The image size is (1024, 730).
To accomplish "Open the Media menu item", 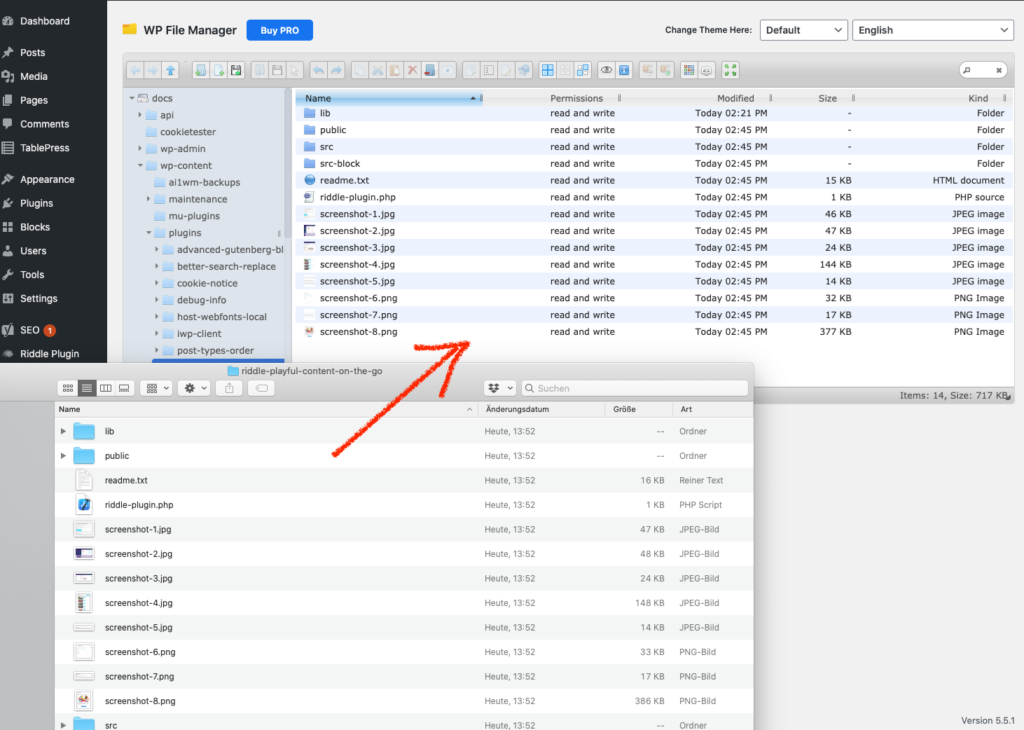I will tap(34, 76).
